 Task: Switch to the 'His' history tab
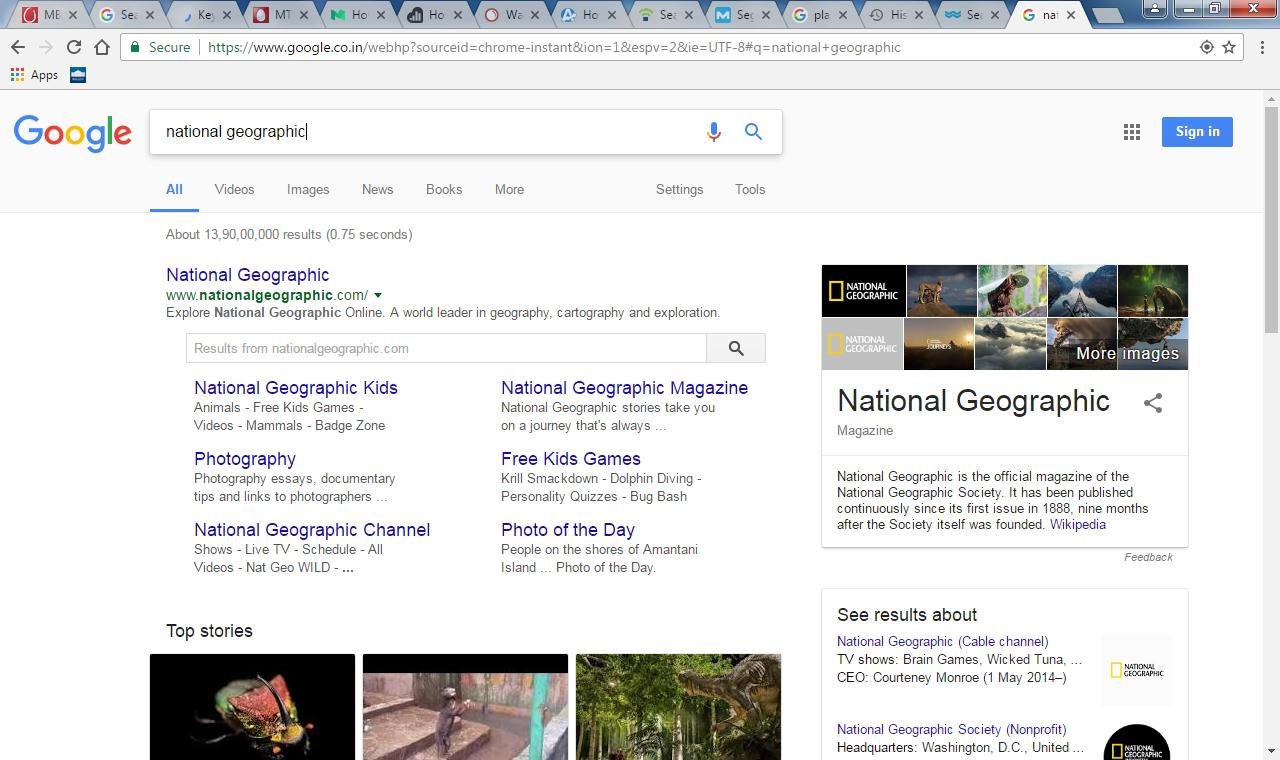pyautogui.click(x=896, y=15)
